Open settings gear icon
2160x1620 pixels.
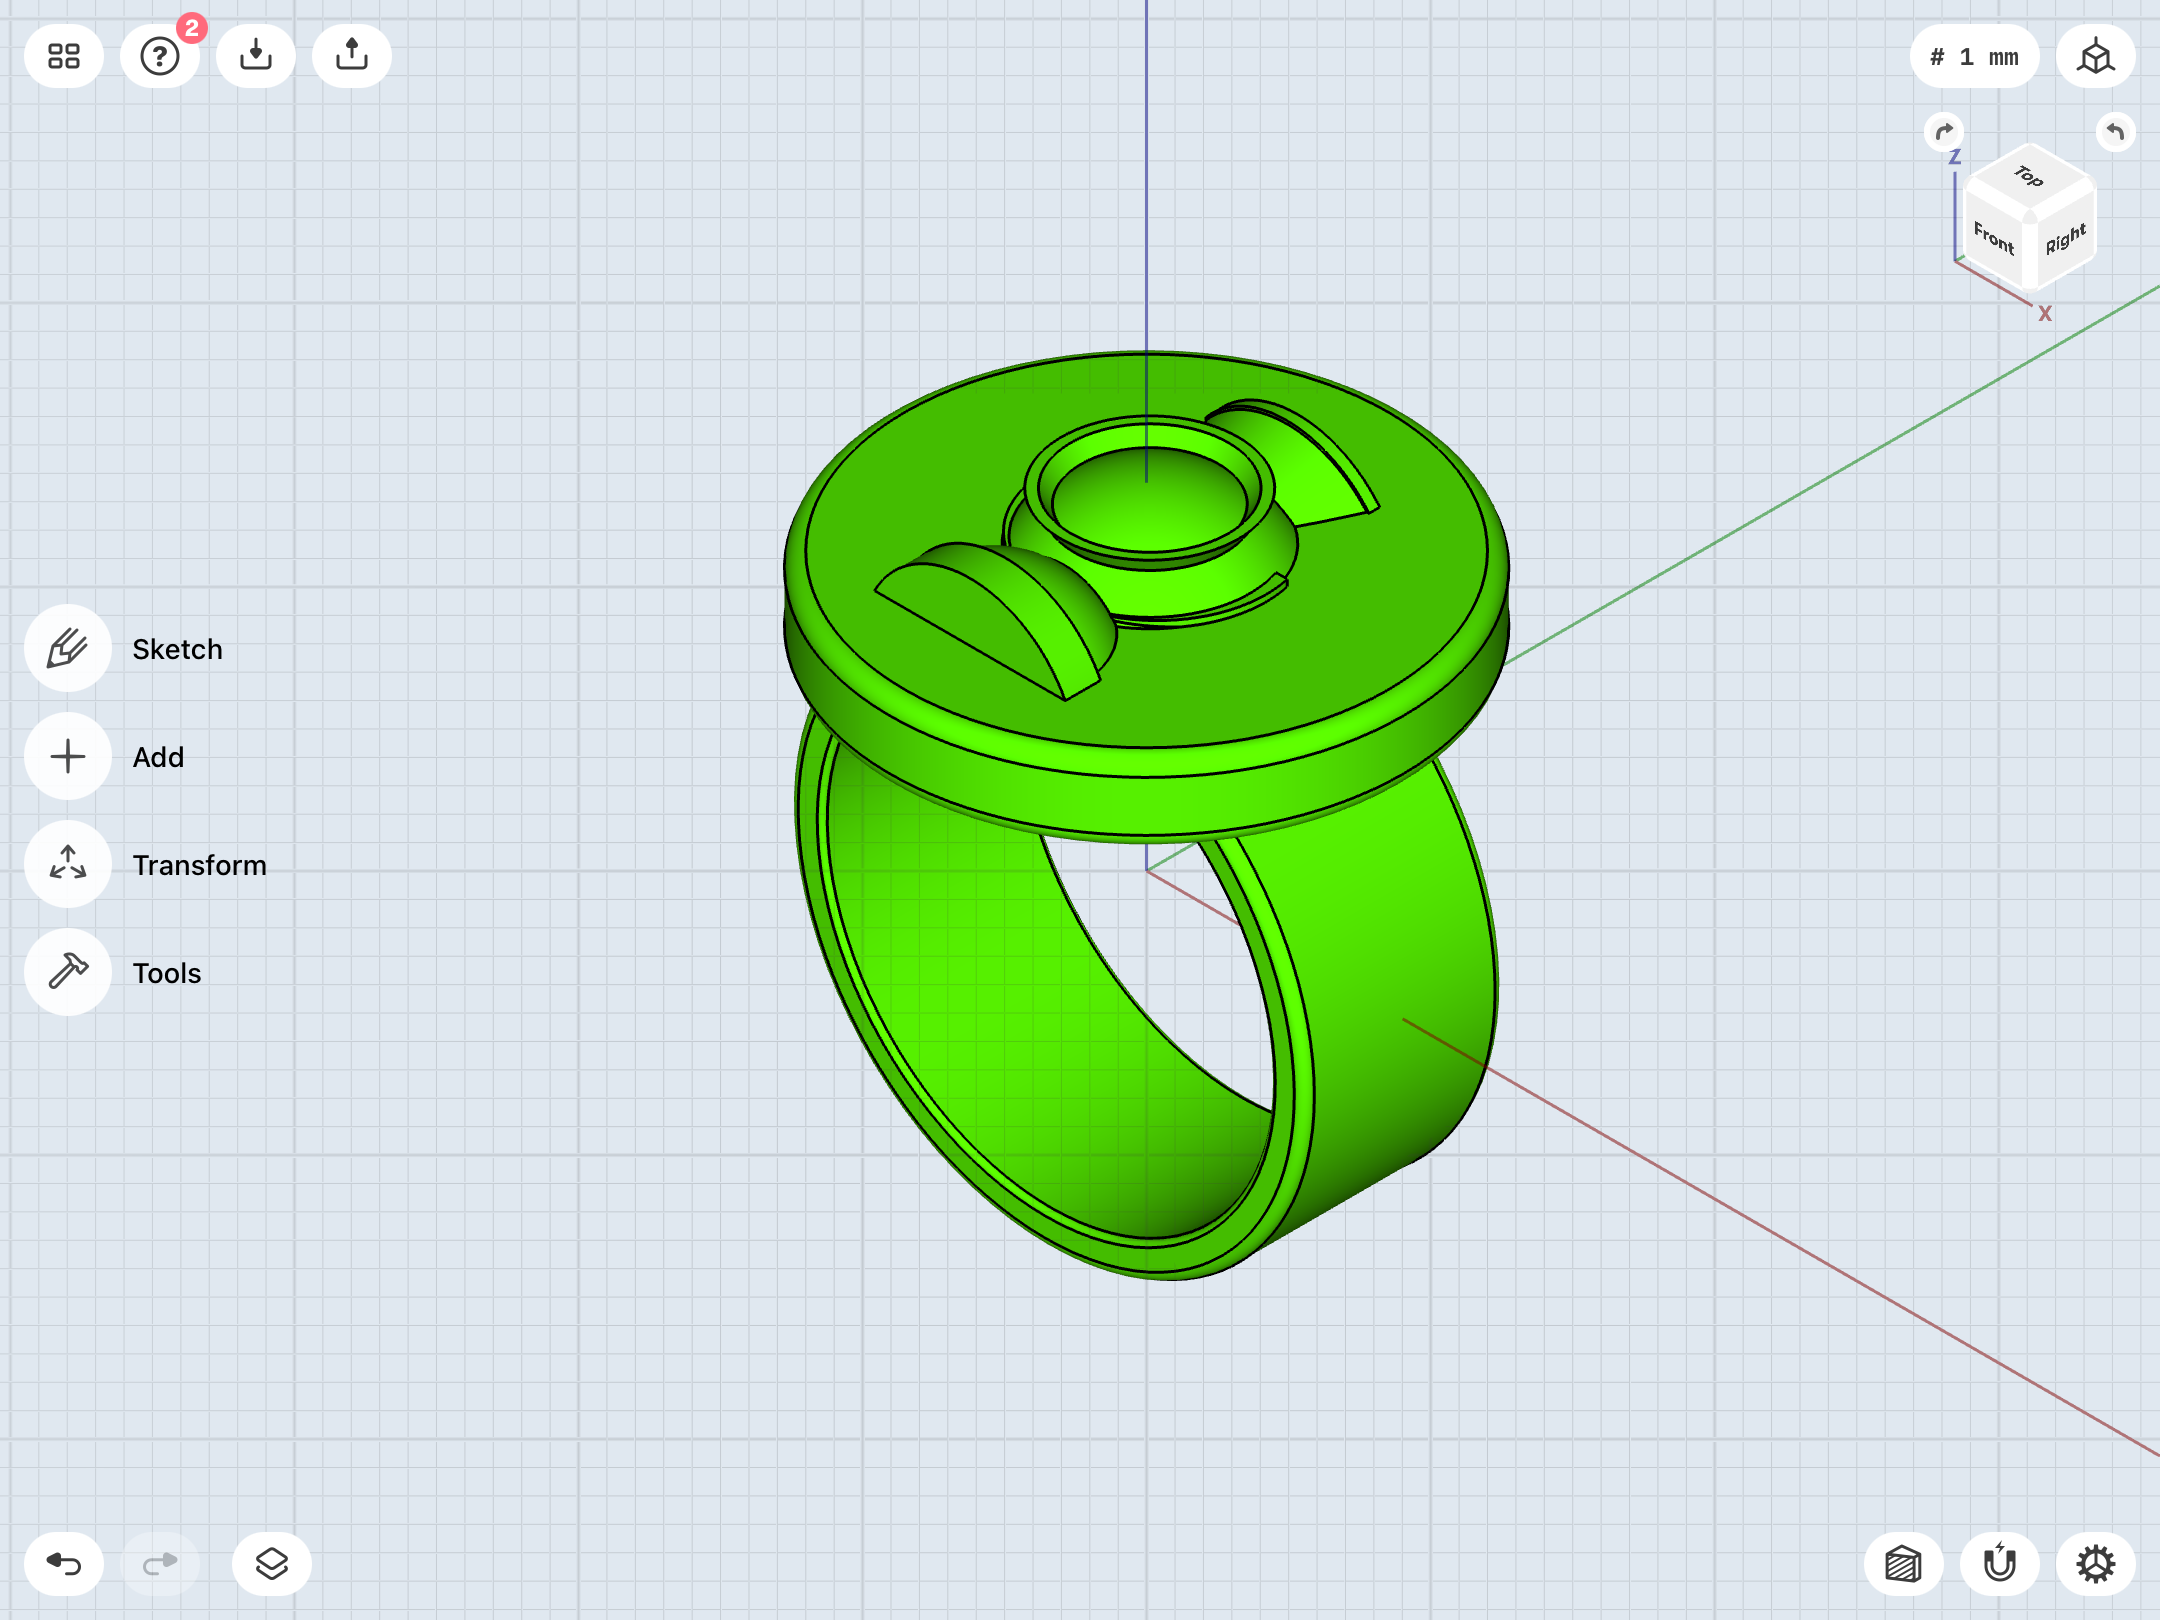[2096, 1564]
